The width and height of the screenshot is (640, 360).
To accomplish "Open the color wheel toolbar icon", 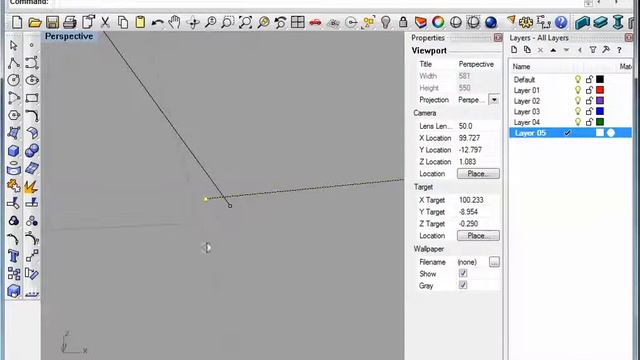I will pos(438,22).
